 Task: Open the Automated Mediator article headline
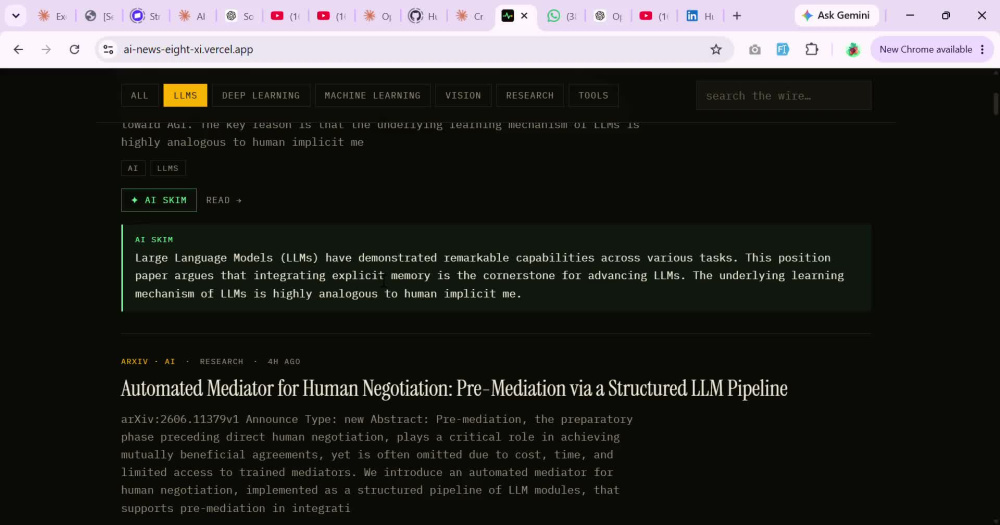tap(454, 388)
